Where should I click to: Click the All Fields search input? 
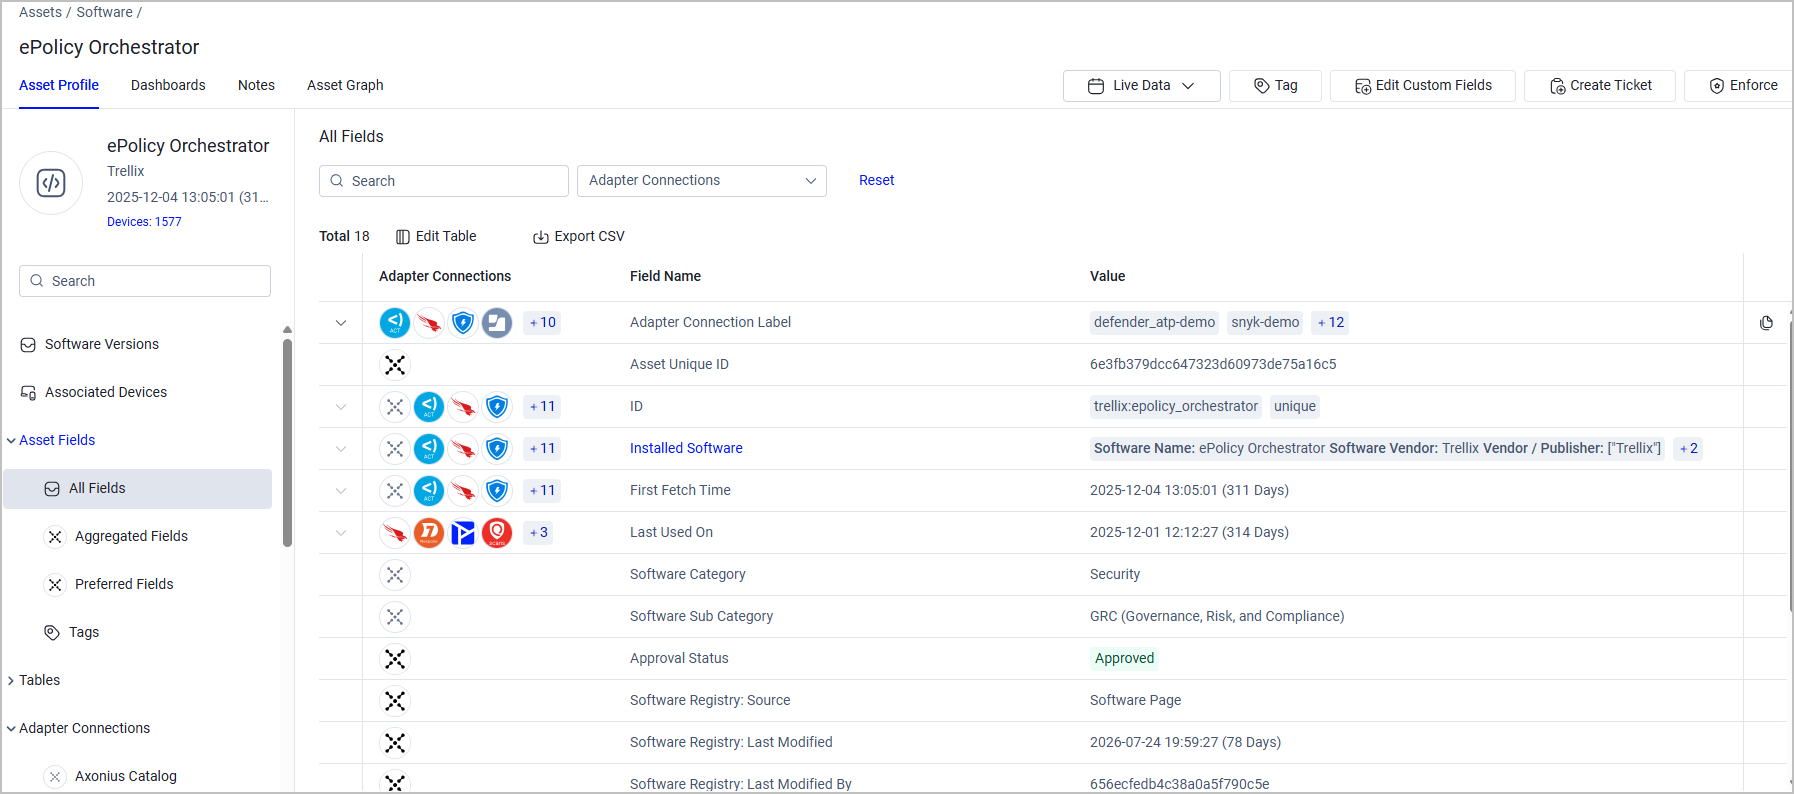(444, 181)
